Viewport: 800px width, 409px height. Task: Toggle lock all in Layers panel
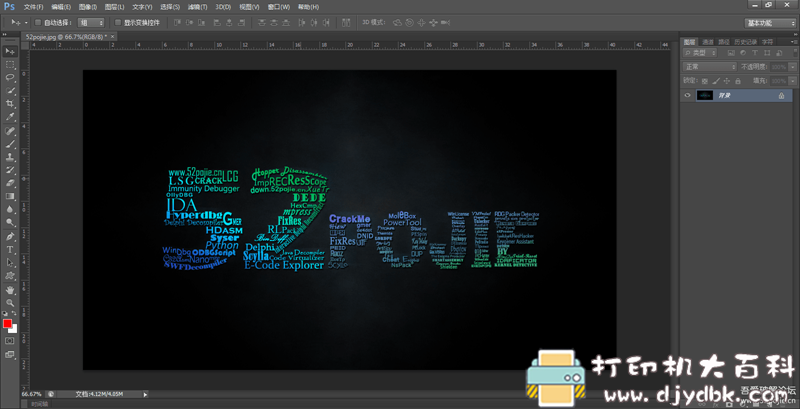(x=738, y=81)
